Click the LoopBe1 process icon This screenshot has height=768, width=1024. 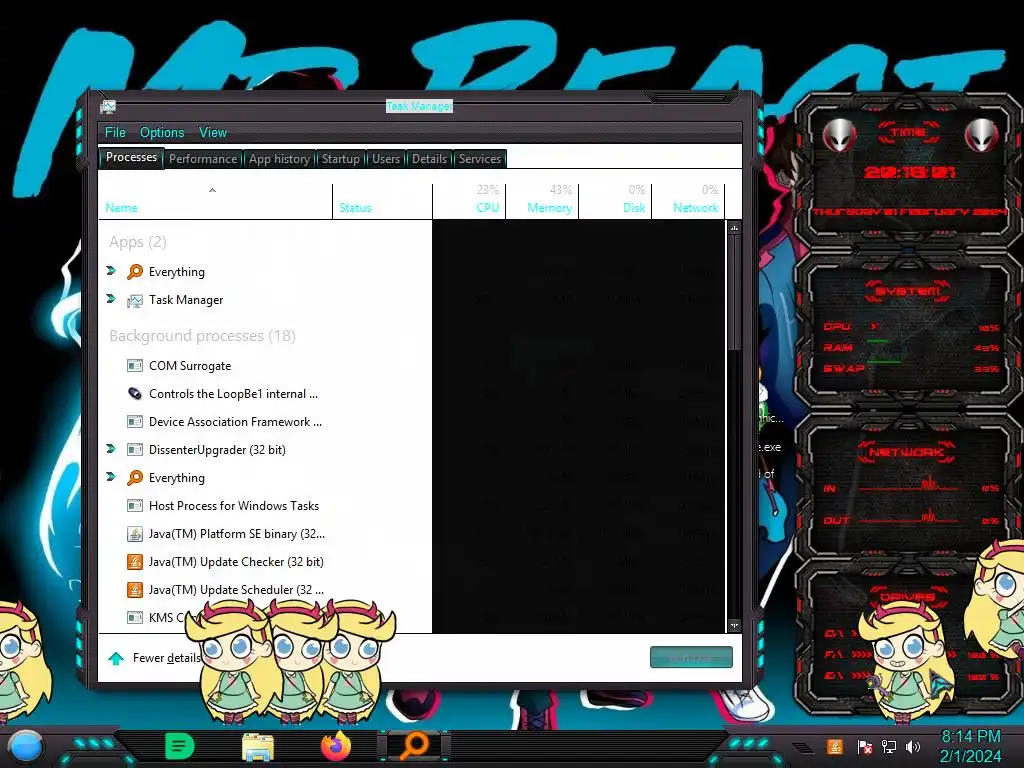pyautogui.click(x=135, y=394)
